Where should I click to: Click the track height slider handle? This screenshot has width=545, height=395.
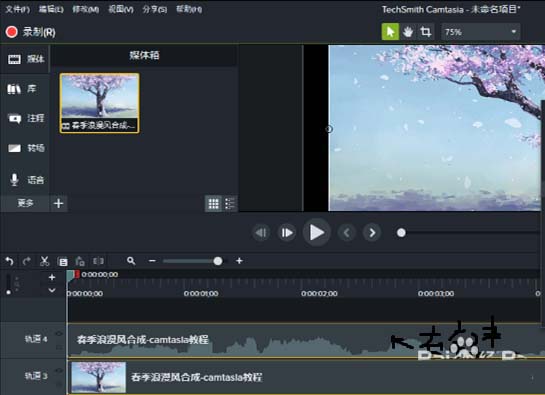(8, 293)
